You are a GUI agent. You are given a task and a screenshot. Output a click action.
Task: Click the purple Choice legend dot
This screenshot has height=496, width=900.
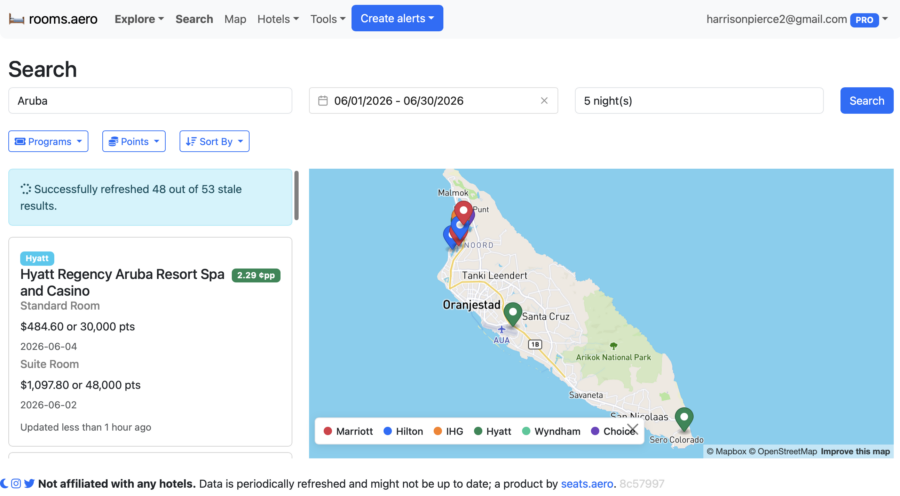point(595,431)
